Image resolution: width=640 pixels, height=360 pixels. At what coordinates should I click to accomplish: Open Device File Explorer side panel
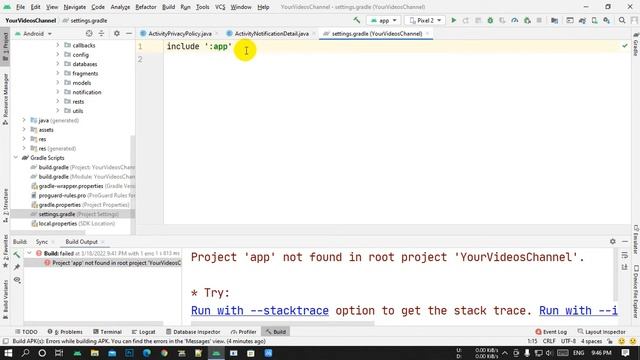(x=636, y=291)
